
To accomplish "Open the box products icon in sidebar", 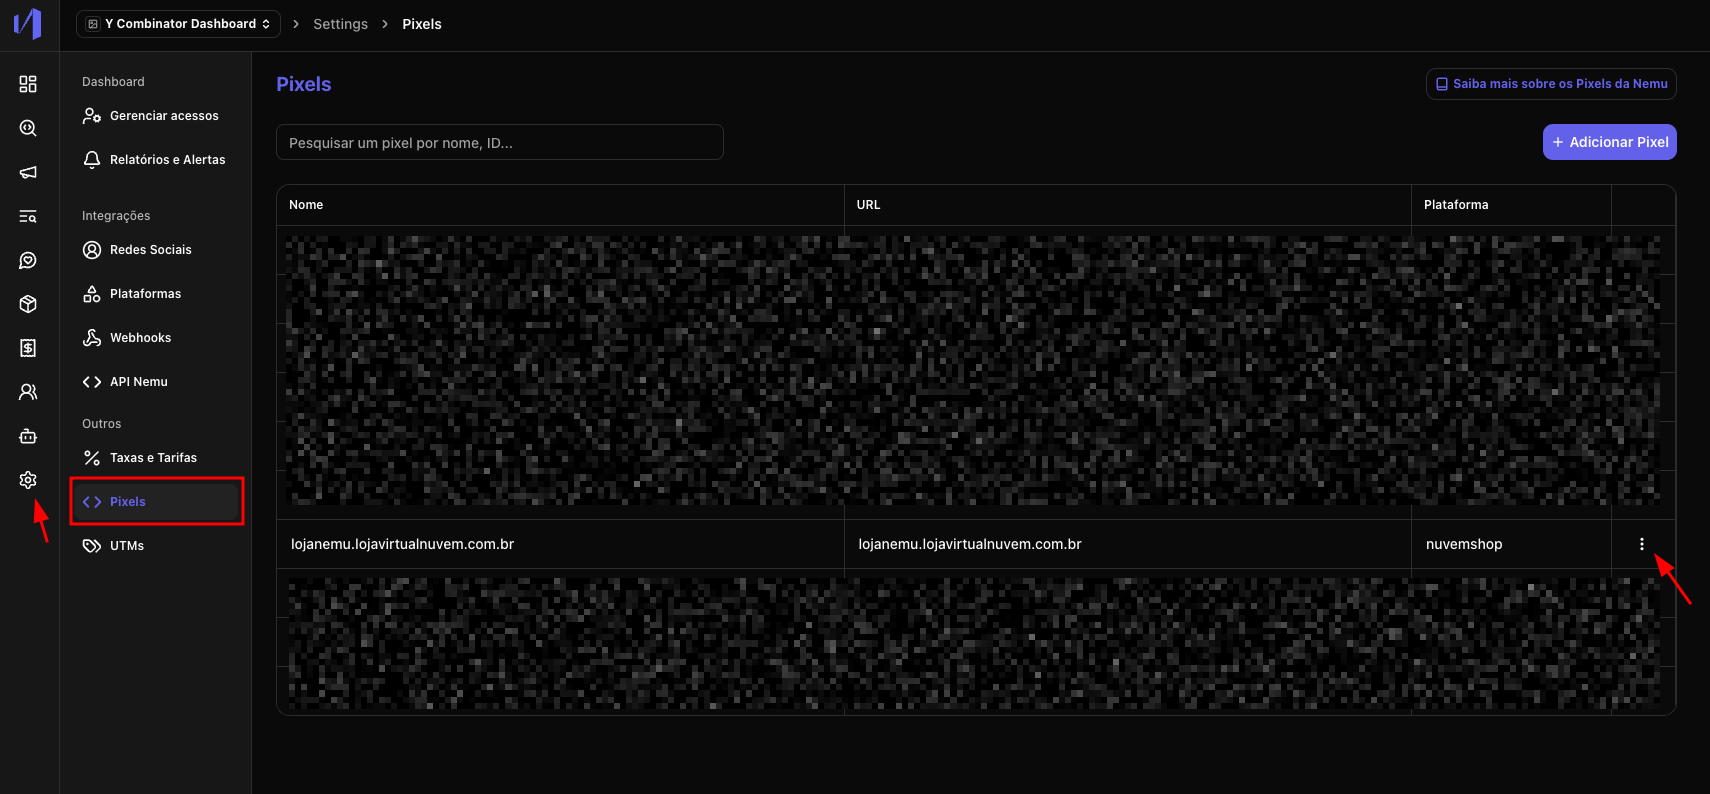I will 28,304.
